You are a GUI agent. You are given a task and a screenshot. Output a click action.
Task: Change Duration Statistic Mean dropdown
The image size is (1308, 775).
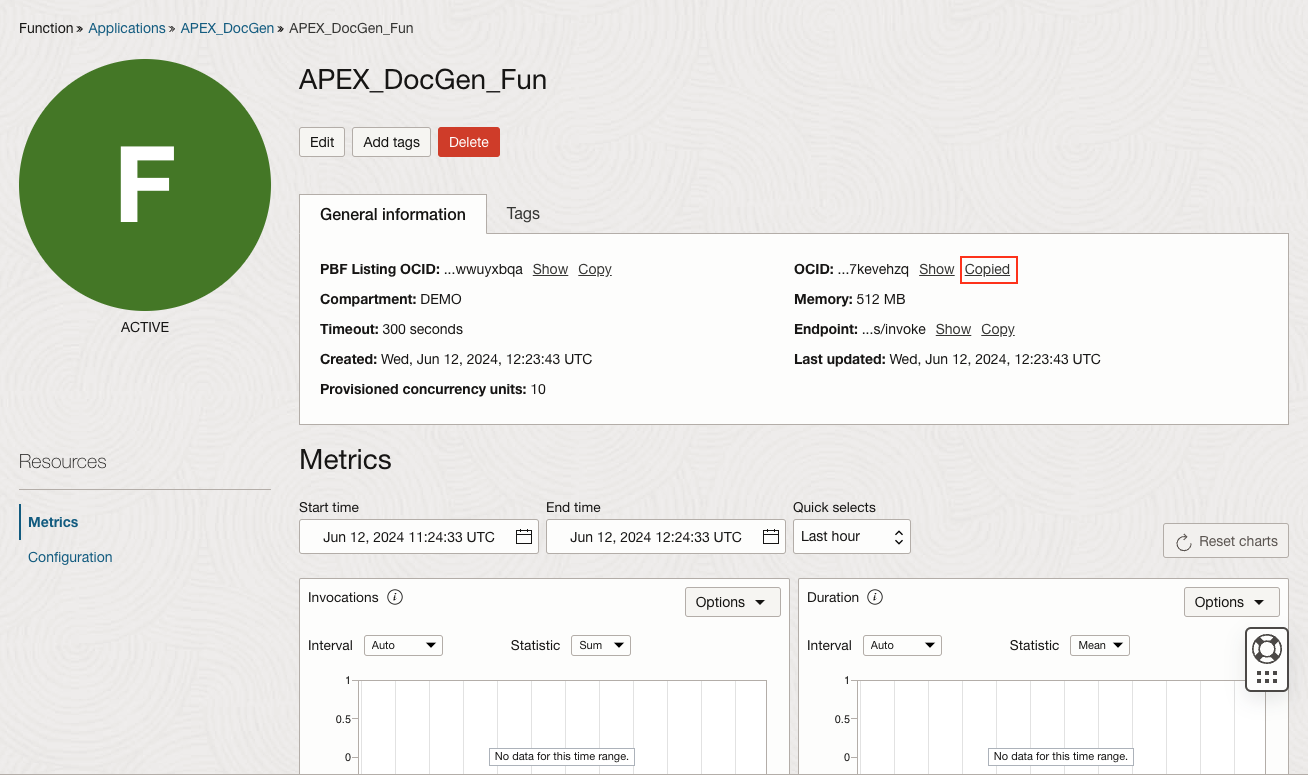[x=1099, y=646]
